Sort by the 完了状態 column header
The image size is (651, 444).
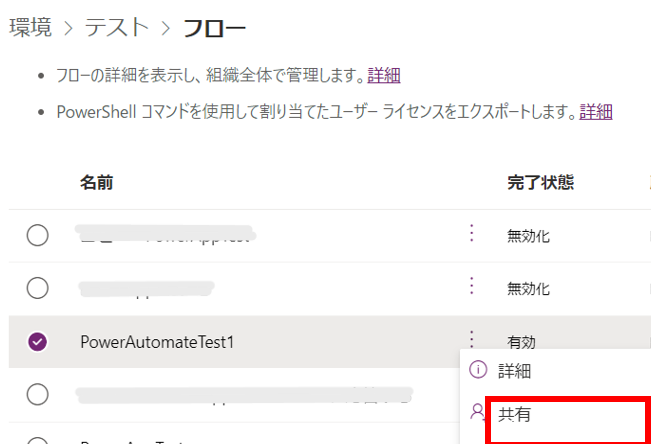point(541,182)
